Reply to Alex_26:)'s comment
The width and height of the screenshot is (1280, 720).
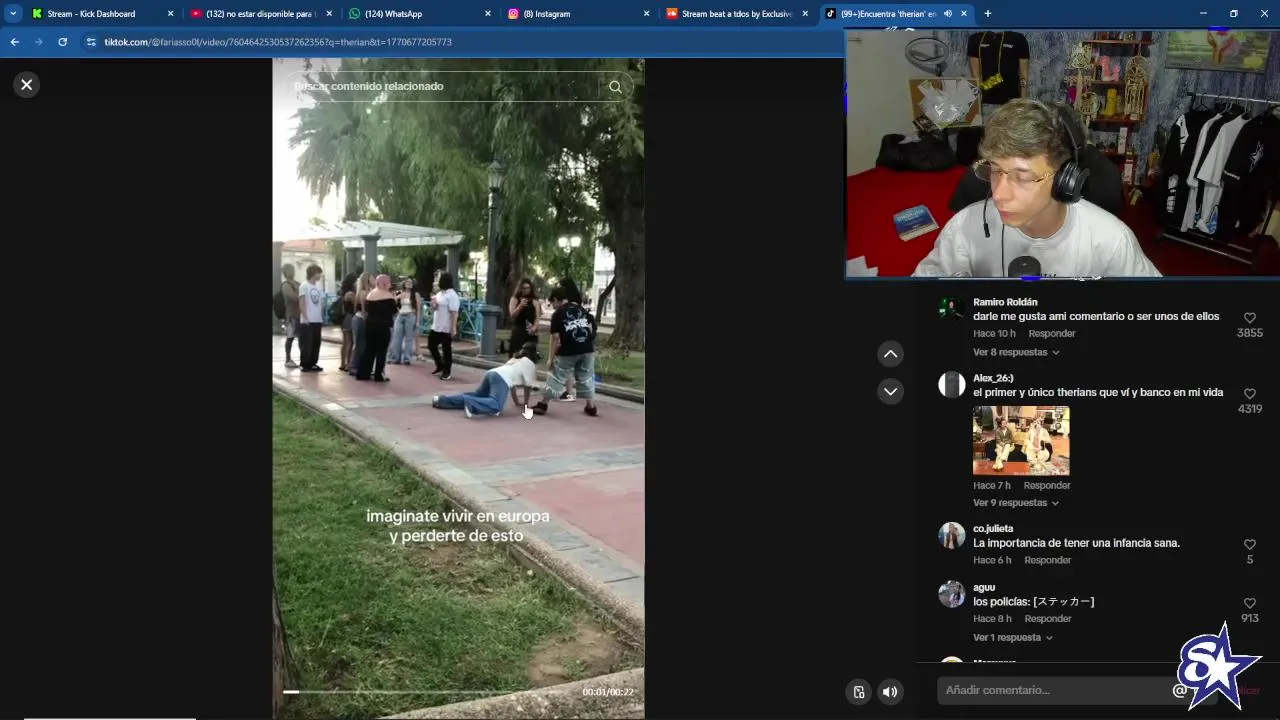click(x=1047, y=486)
